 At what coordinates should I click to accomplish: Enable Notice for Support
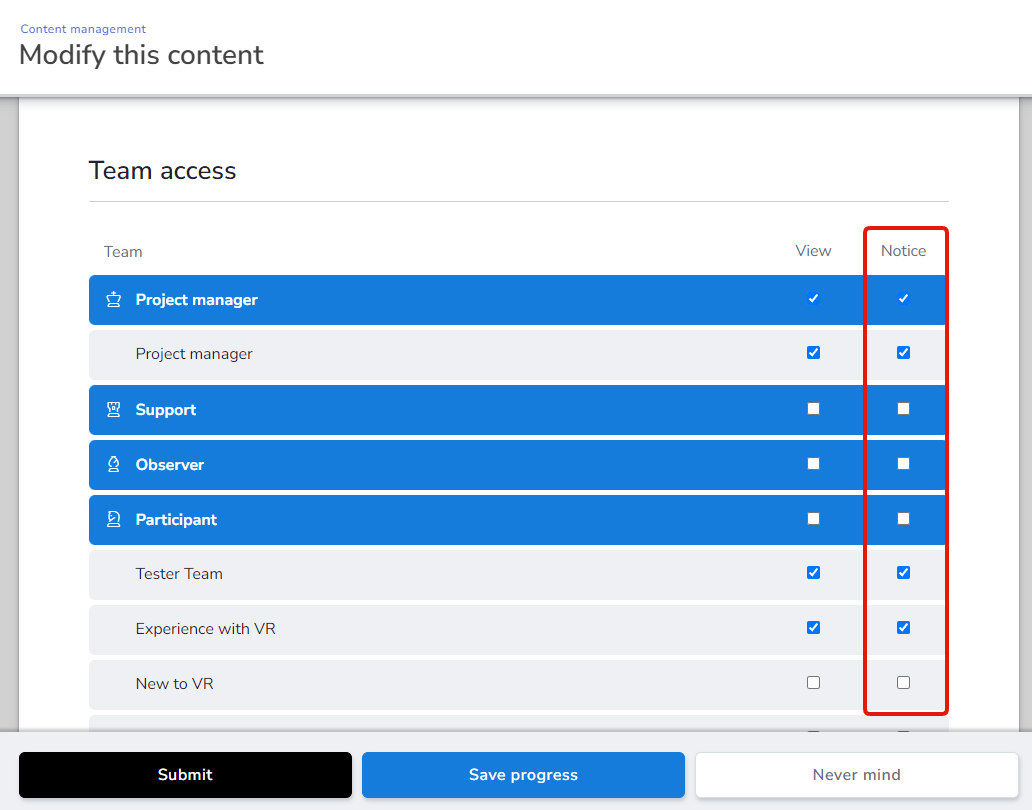pos(904,409)
